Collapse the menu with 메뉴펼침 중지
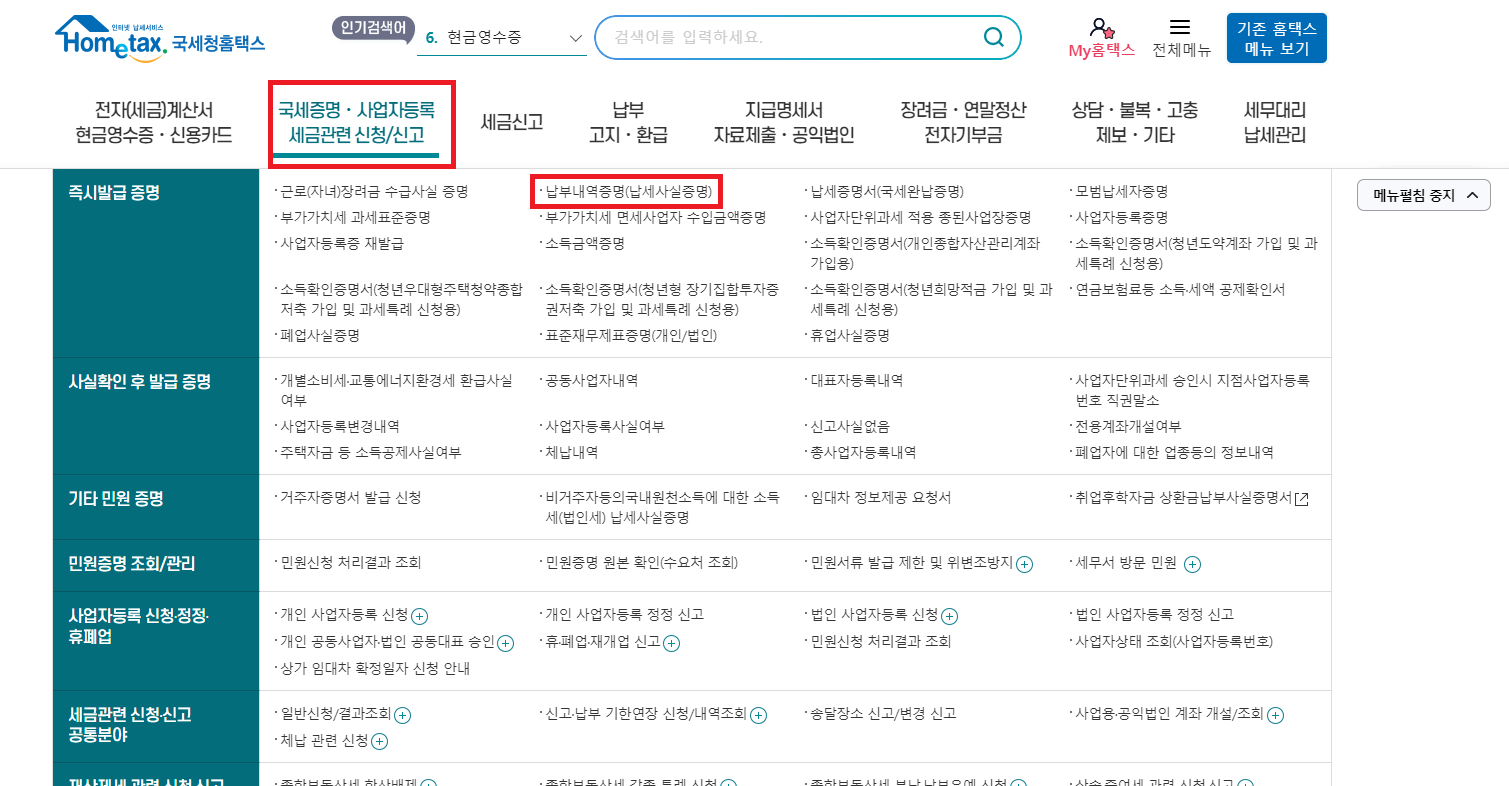This screenshot has height=786, width=1509. pos(1423,195)
